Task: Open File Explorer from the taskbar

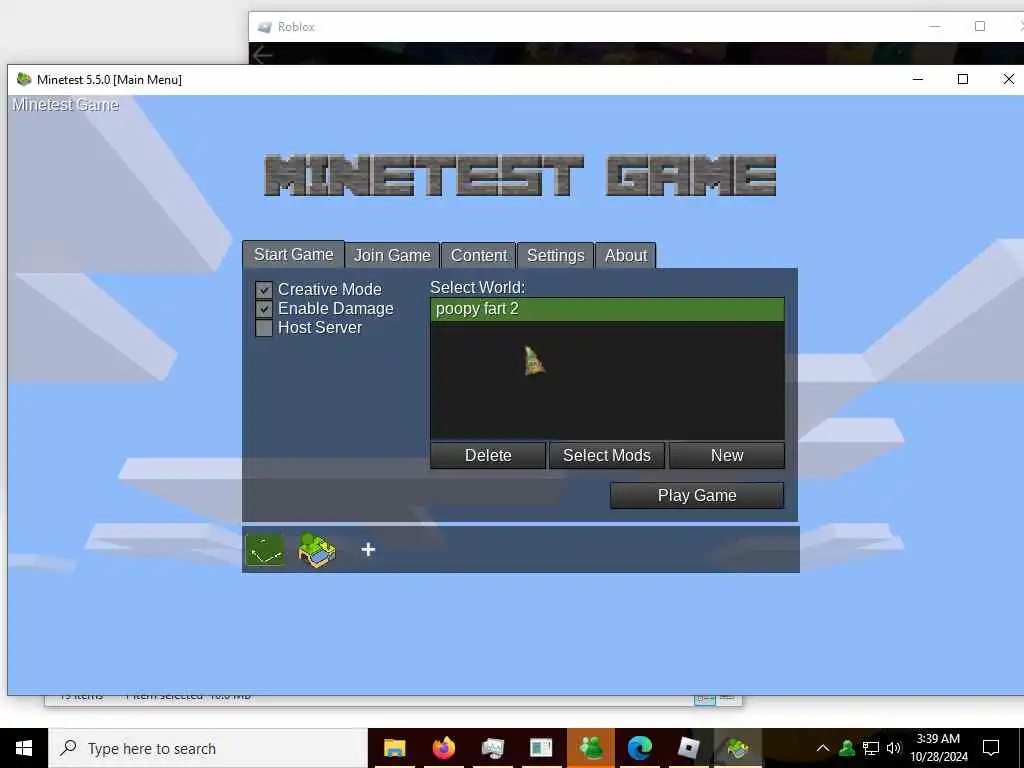Action: coord(394,748)
